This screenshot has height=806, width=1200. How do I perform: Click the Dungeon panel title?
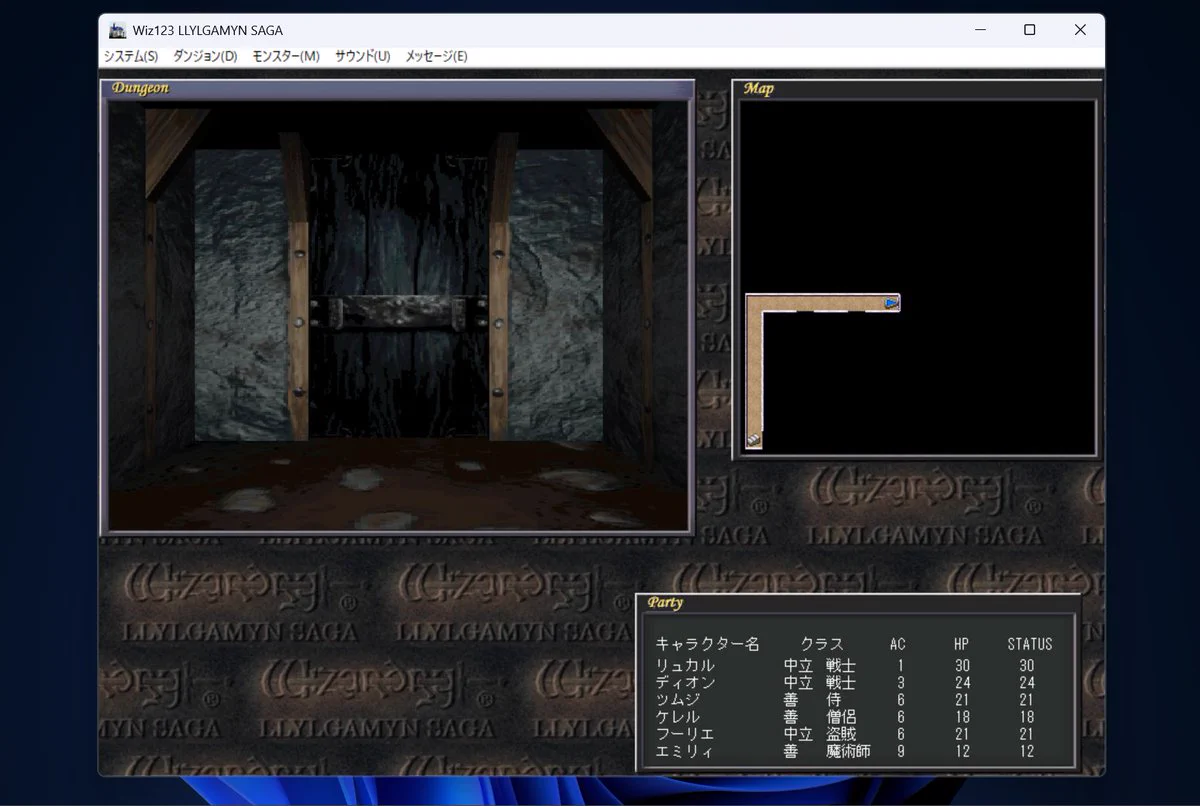(x=140, y=88)
